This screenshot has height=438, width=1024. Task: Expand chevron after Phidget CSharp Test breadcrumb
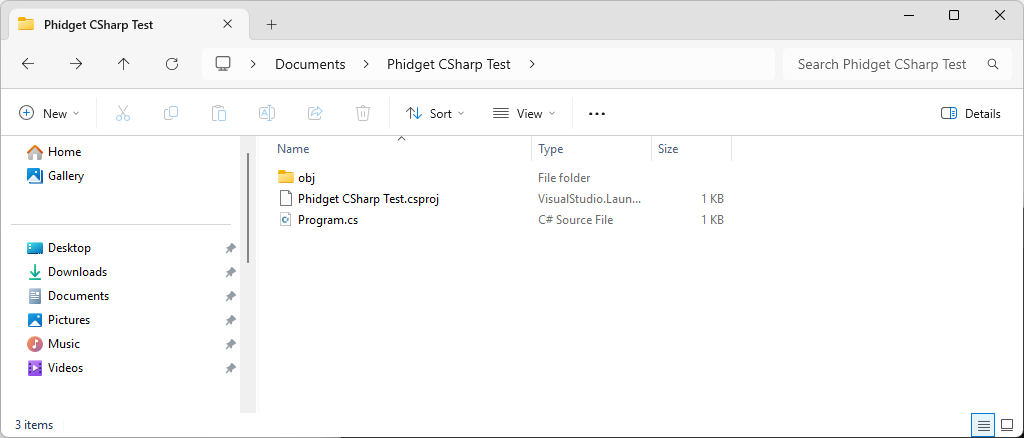(532, 64)
